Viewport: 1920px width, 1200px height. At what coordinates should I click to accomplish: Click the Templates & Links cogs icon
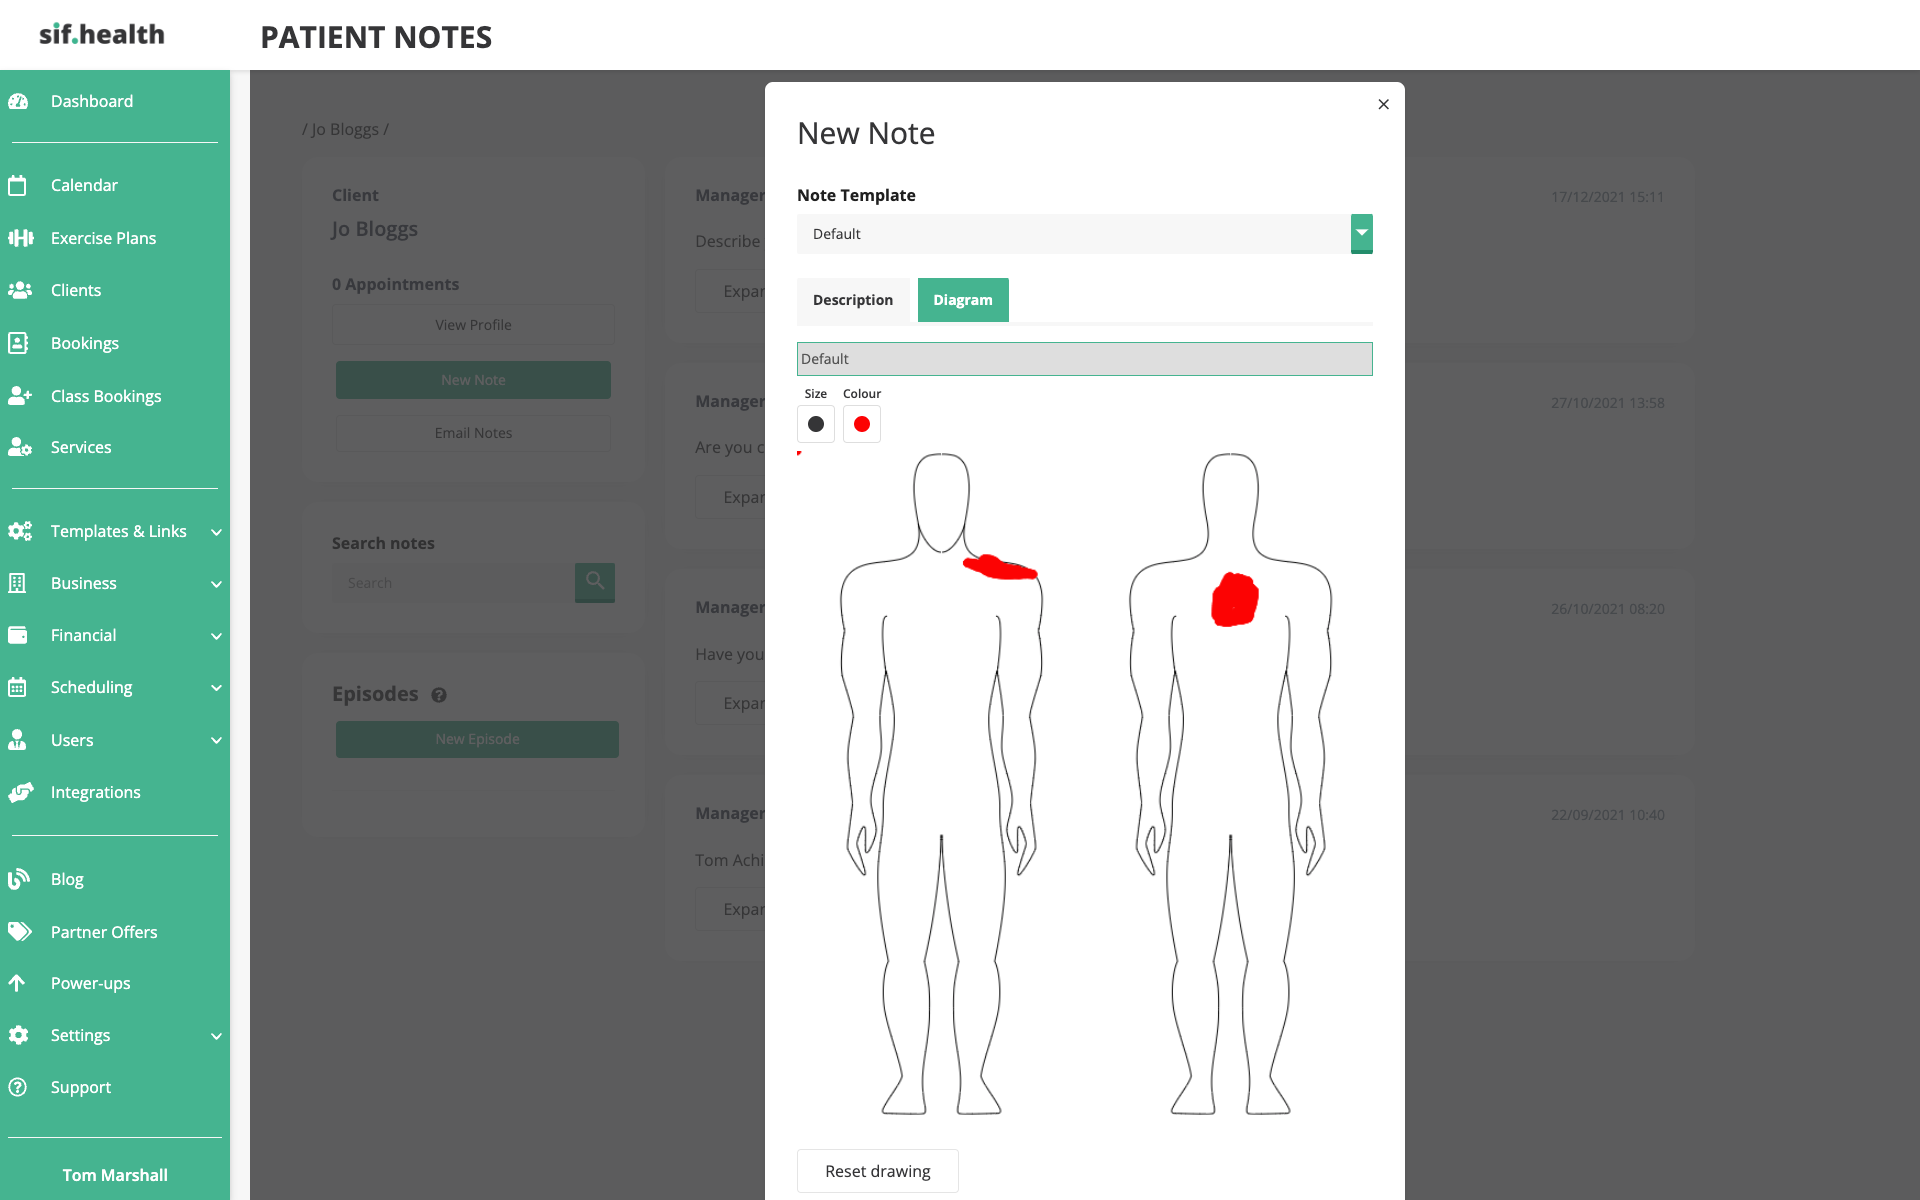click(20, 531)
